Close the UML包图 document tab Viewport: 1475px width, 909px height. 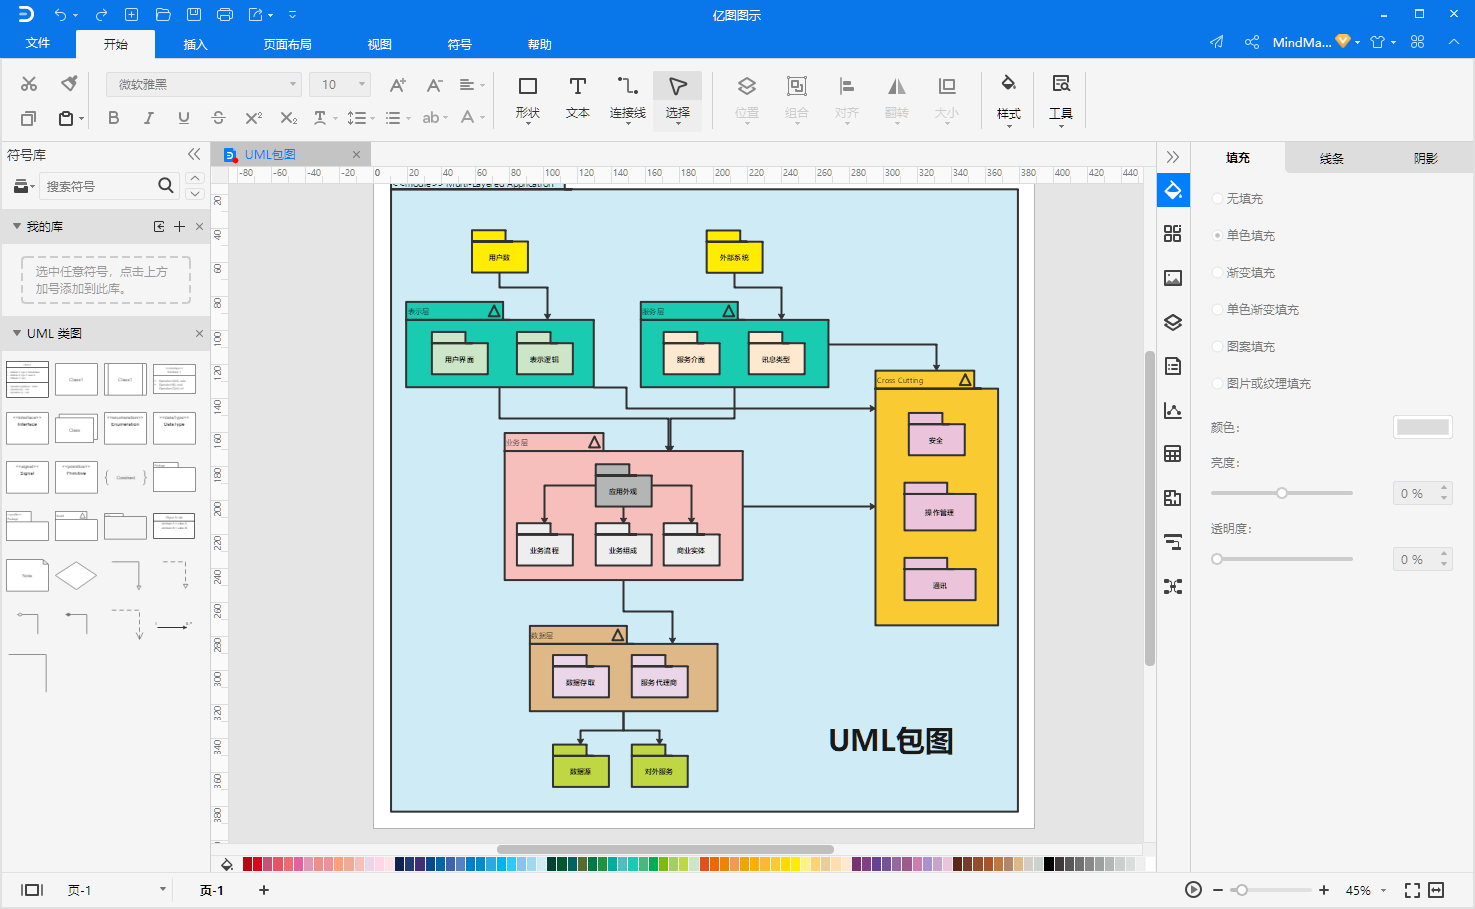tap(356, 154)
